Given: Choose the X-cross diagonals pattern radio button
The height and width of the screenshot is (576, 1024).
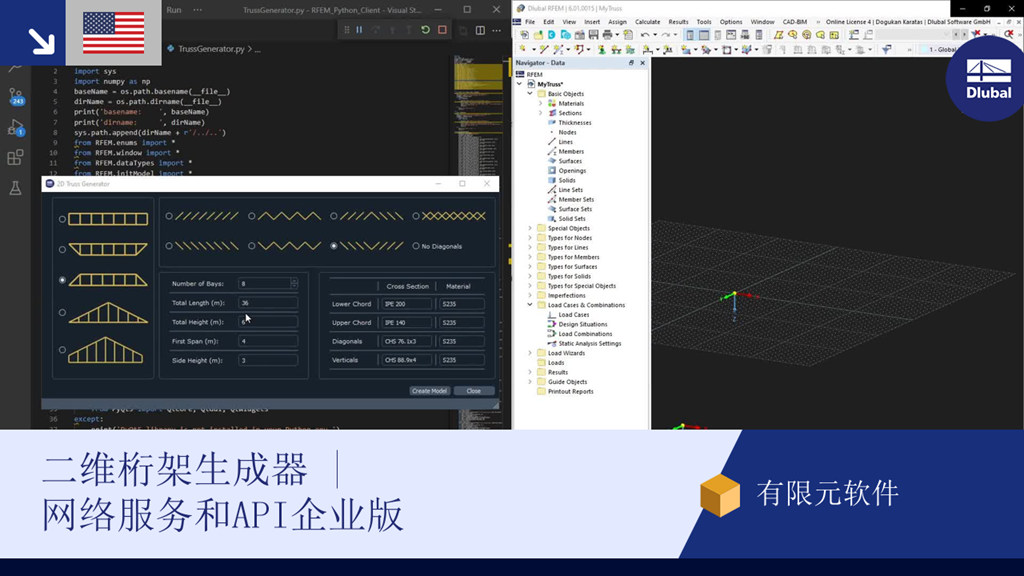Looking at the screenshot, I should [x=416, y=216].
